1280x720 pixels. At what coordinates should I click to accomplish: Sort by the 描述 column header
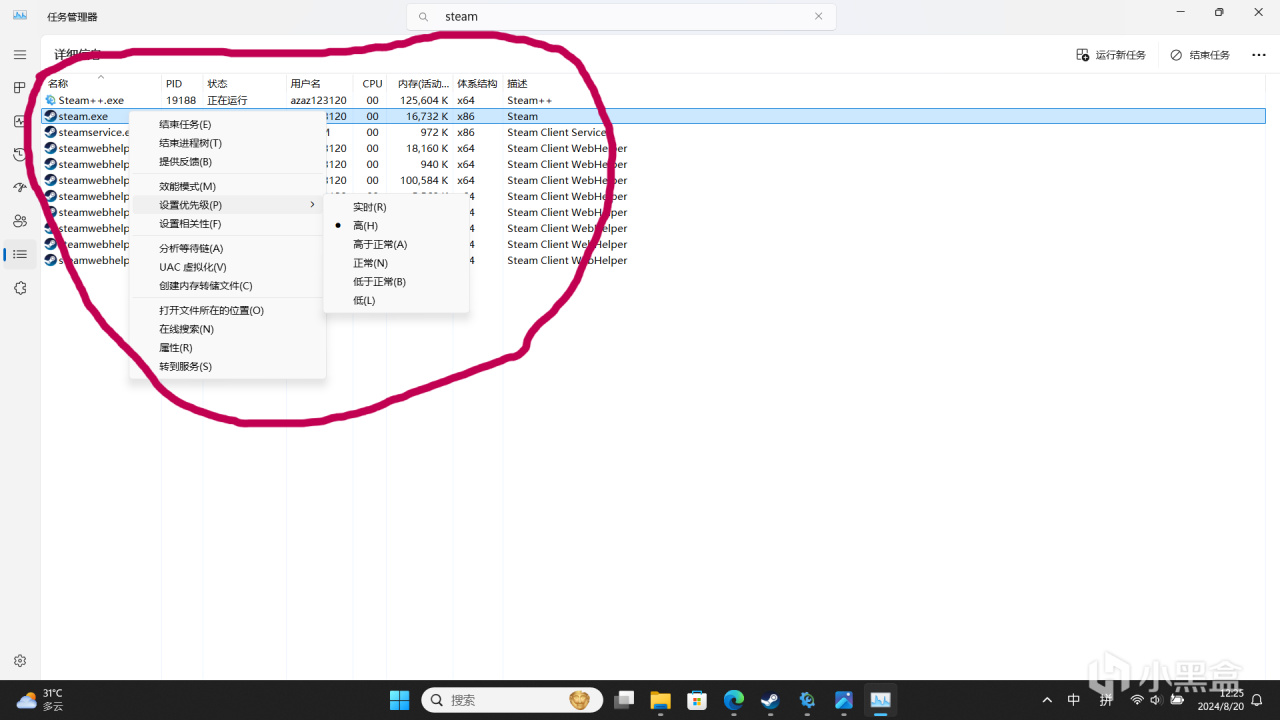[517, 84]
